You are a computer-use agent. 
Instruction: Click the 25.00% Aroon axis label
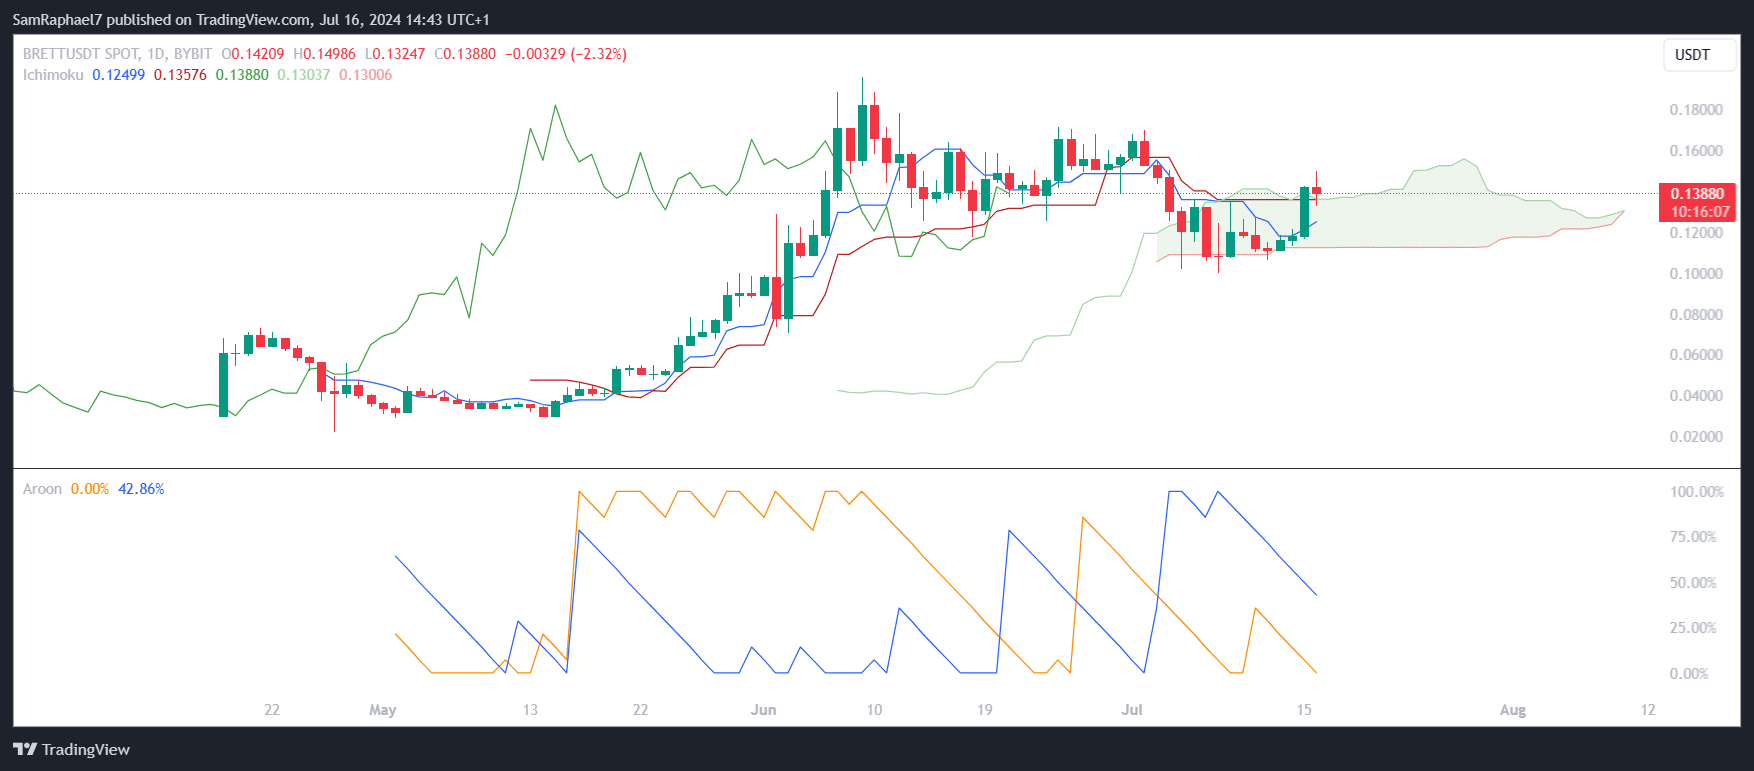[1693, 628]
